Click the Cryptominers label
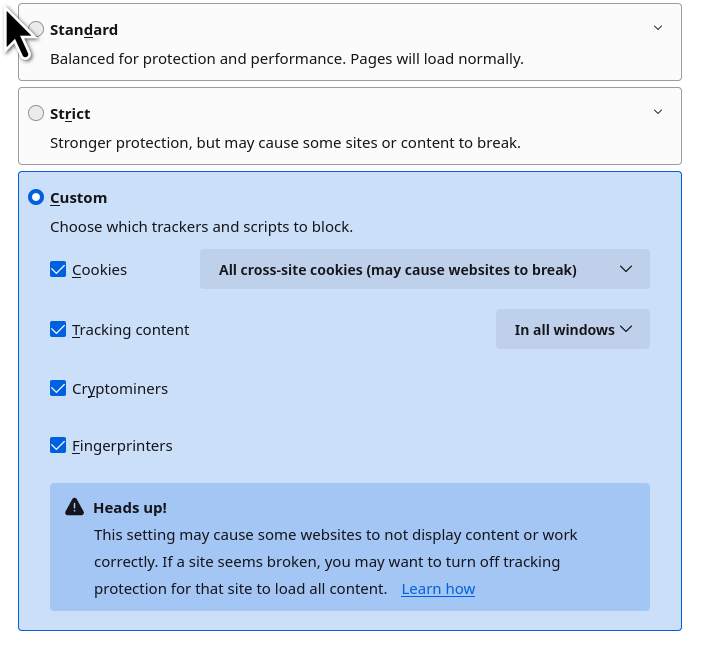This screenshot has width=726, height=651. (x=120, y=389)
